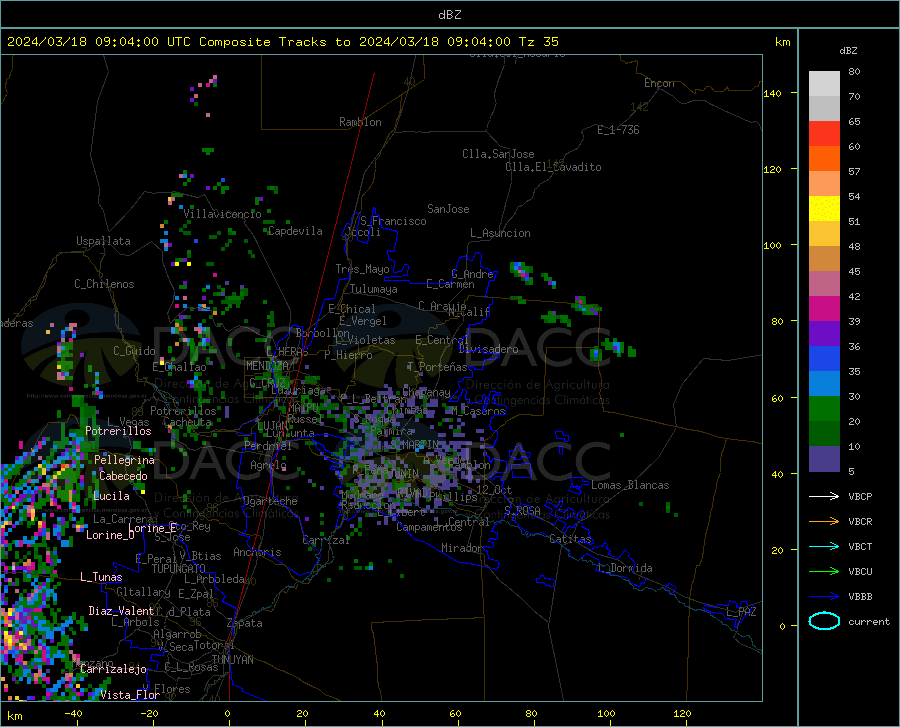Click the Villavicencio map label
The width and height of the screenshot is (900, 727).
(222, 214)
